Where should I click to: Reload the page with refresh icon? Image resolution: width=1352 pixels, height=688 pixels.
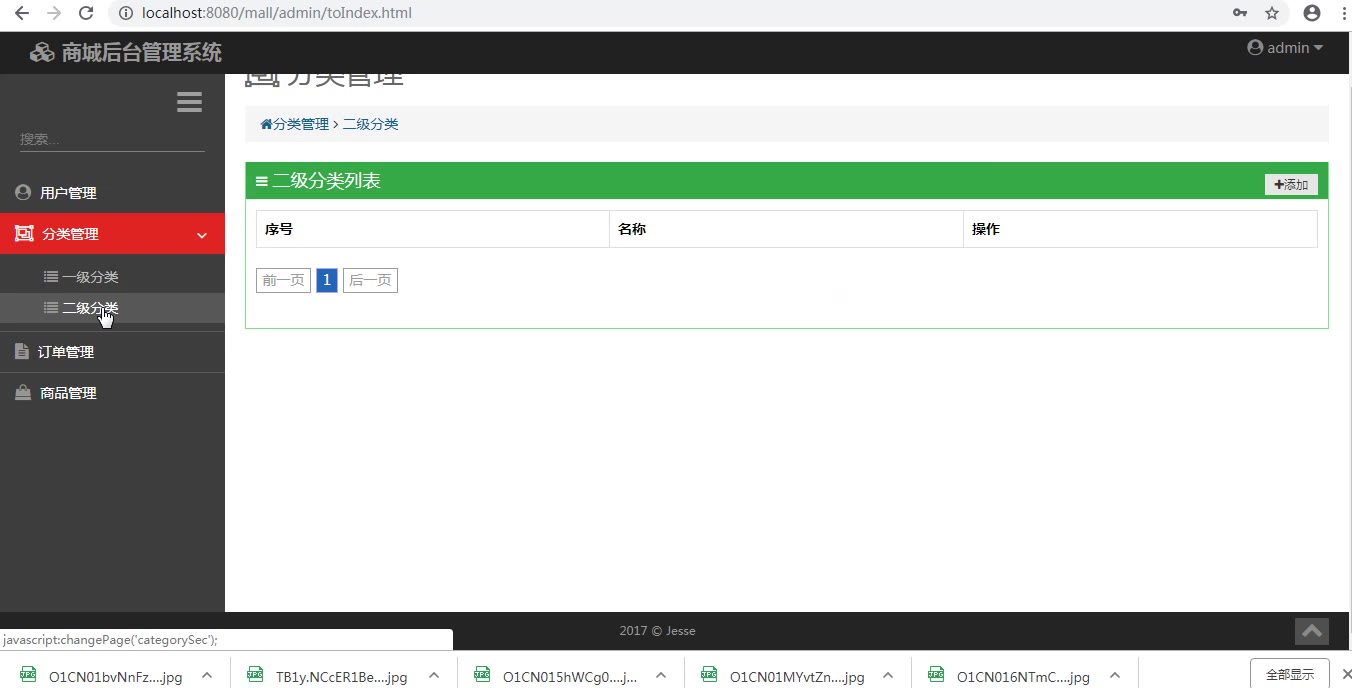tap(86, 13)
